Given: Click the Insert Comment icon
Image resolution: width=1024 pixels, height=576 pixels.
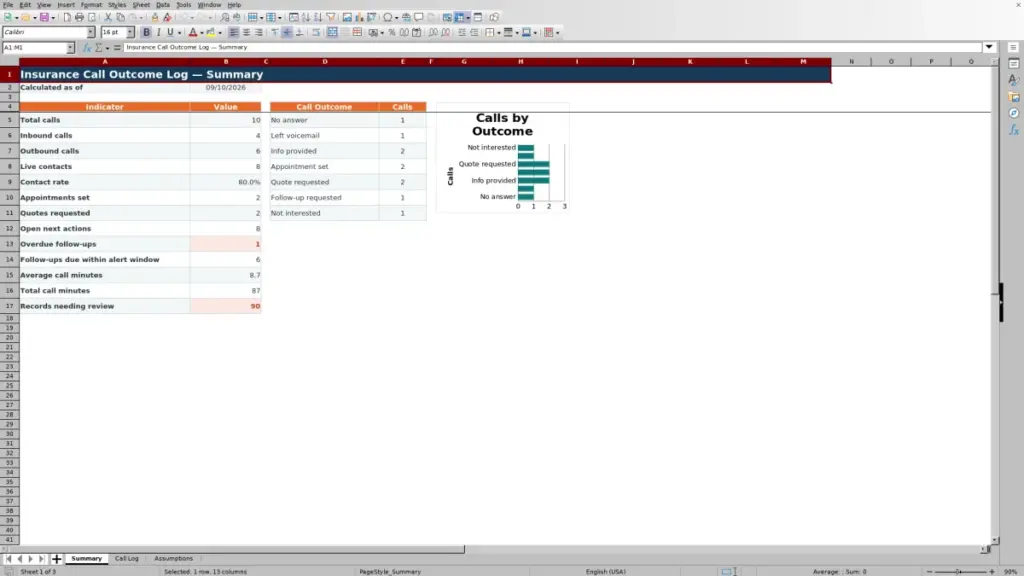Looking at the screenshot, I should 419,18.
